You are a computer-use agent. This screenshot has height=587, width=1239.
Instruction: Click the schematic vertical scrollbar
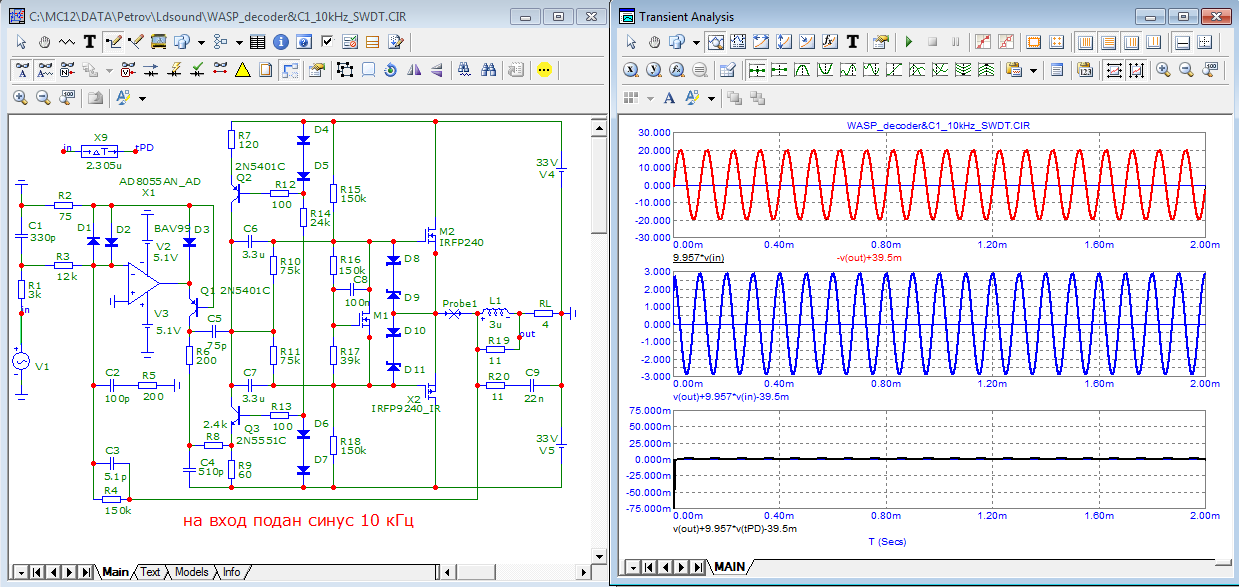(x=597, y=340)
